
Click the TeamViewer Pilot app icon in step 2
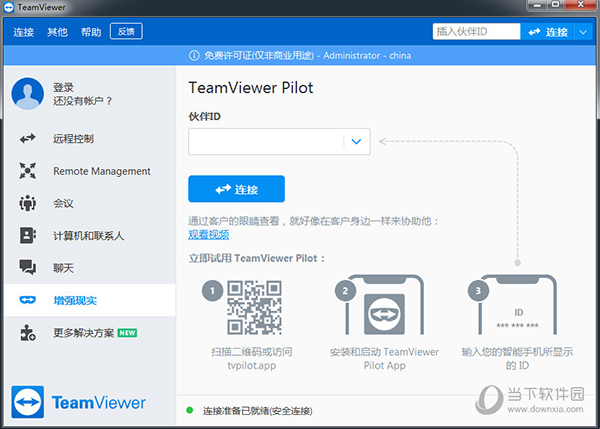(x=384, y=314)
